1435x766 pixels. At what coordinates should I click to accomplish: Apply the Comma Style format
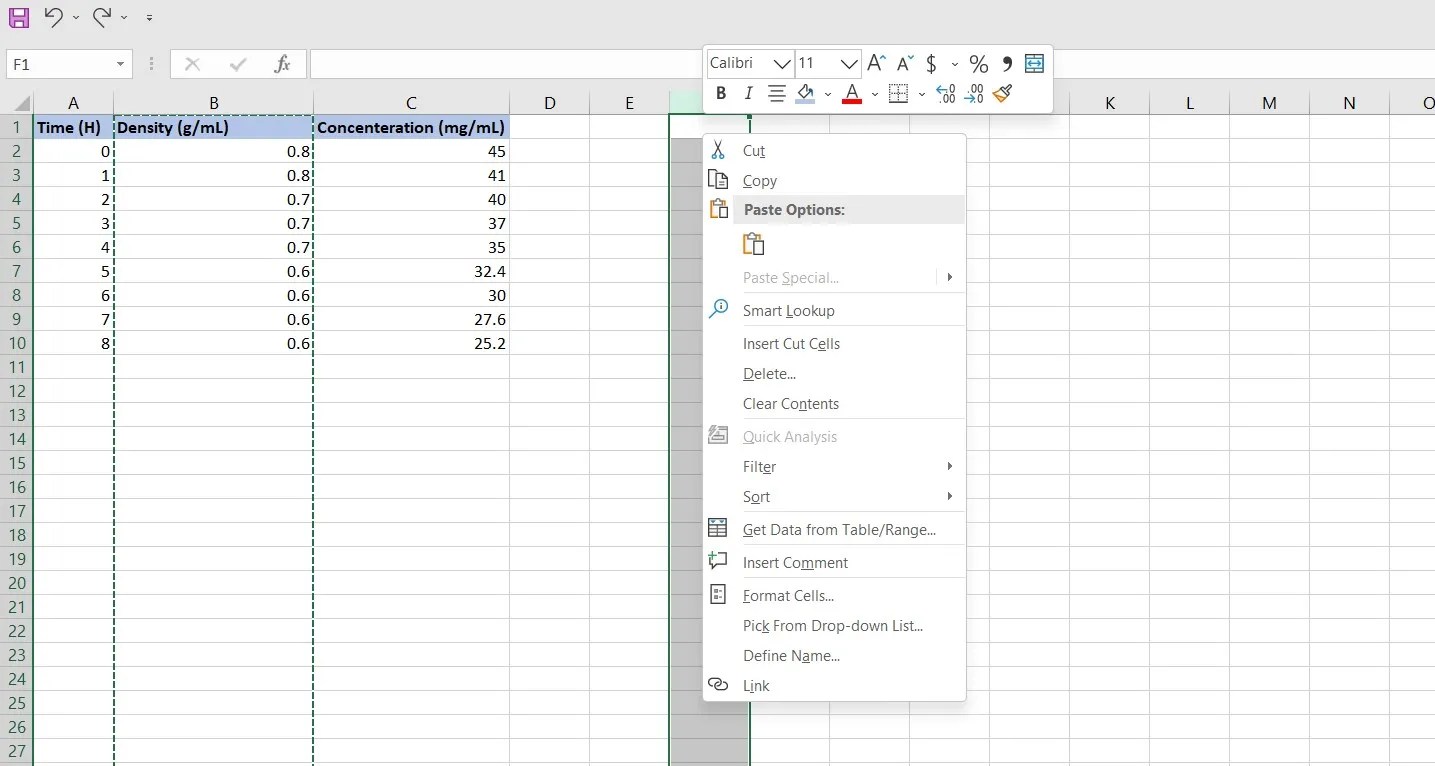point(1007,63)
